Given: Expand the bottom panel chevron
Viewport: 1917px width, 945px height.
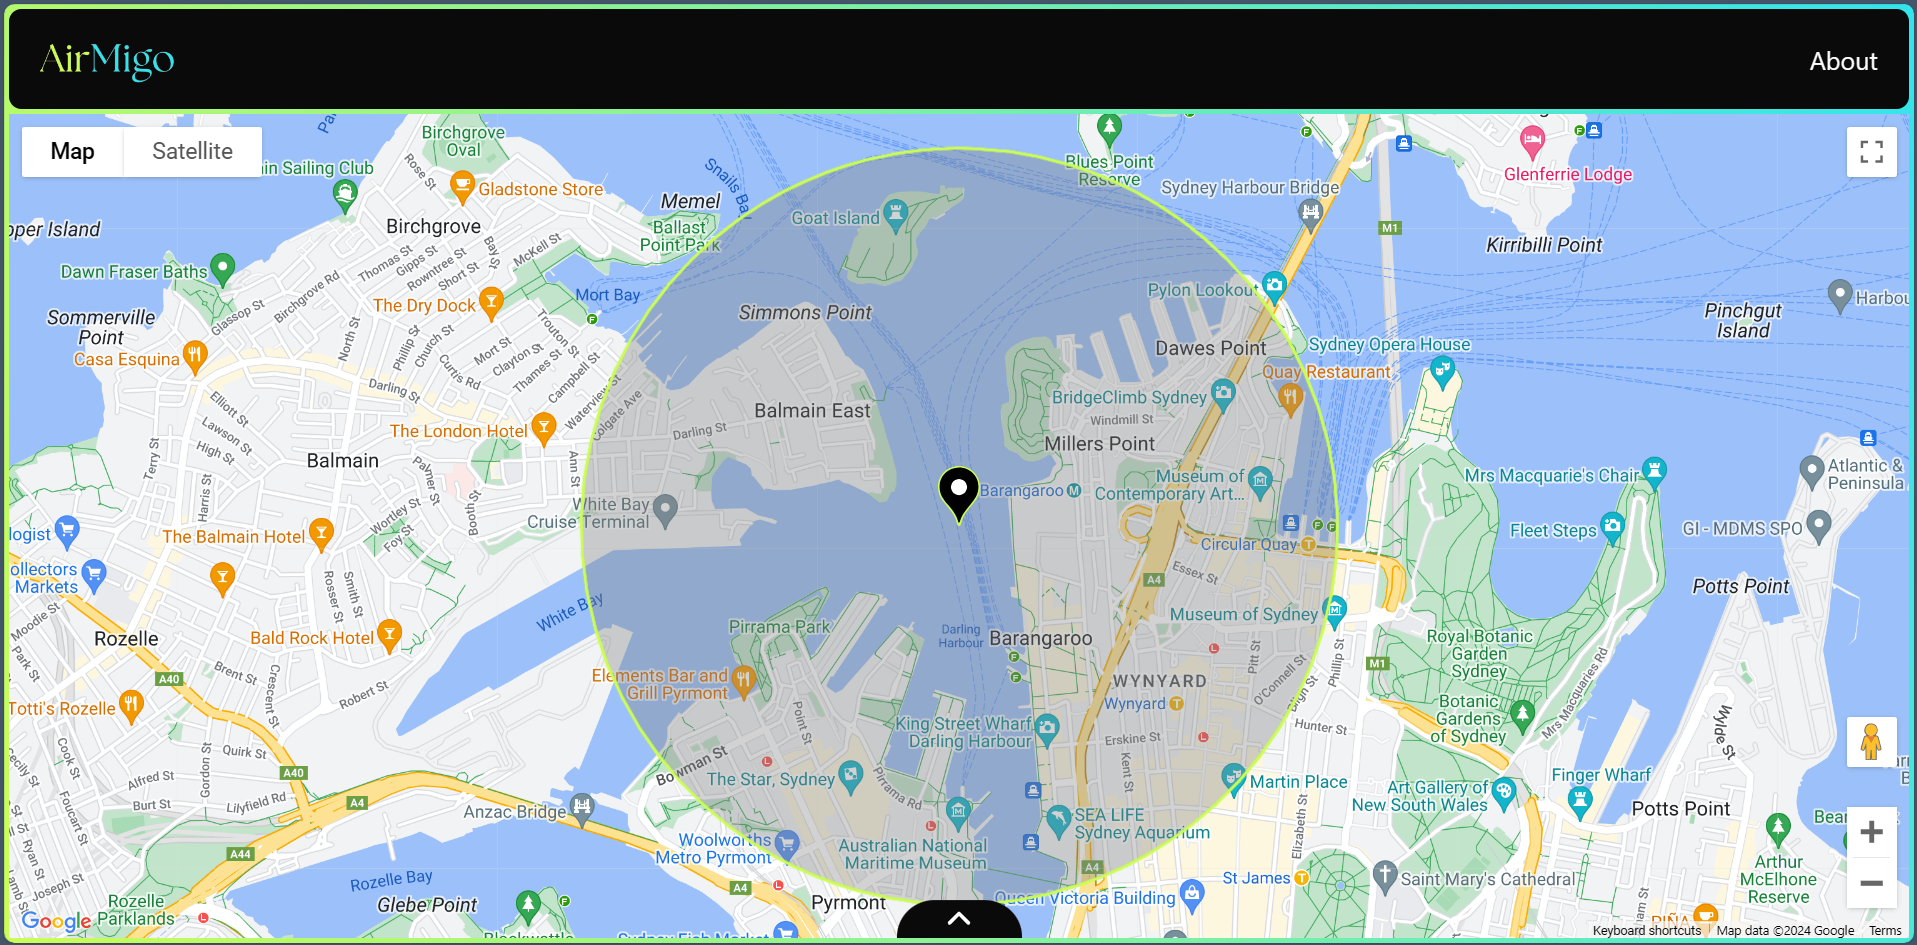Looking at the screenshot, I should point(958,918).
